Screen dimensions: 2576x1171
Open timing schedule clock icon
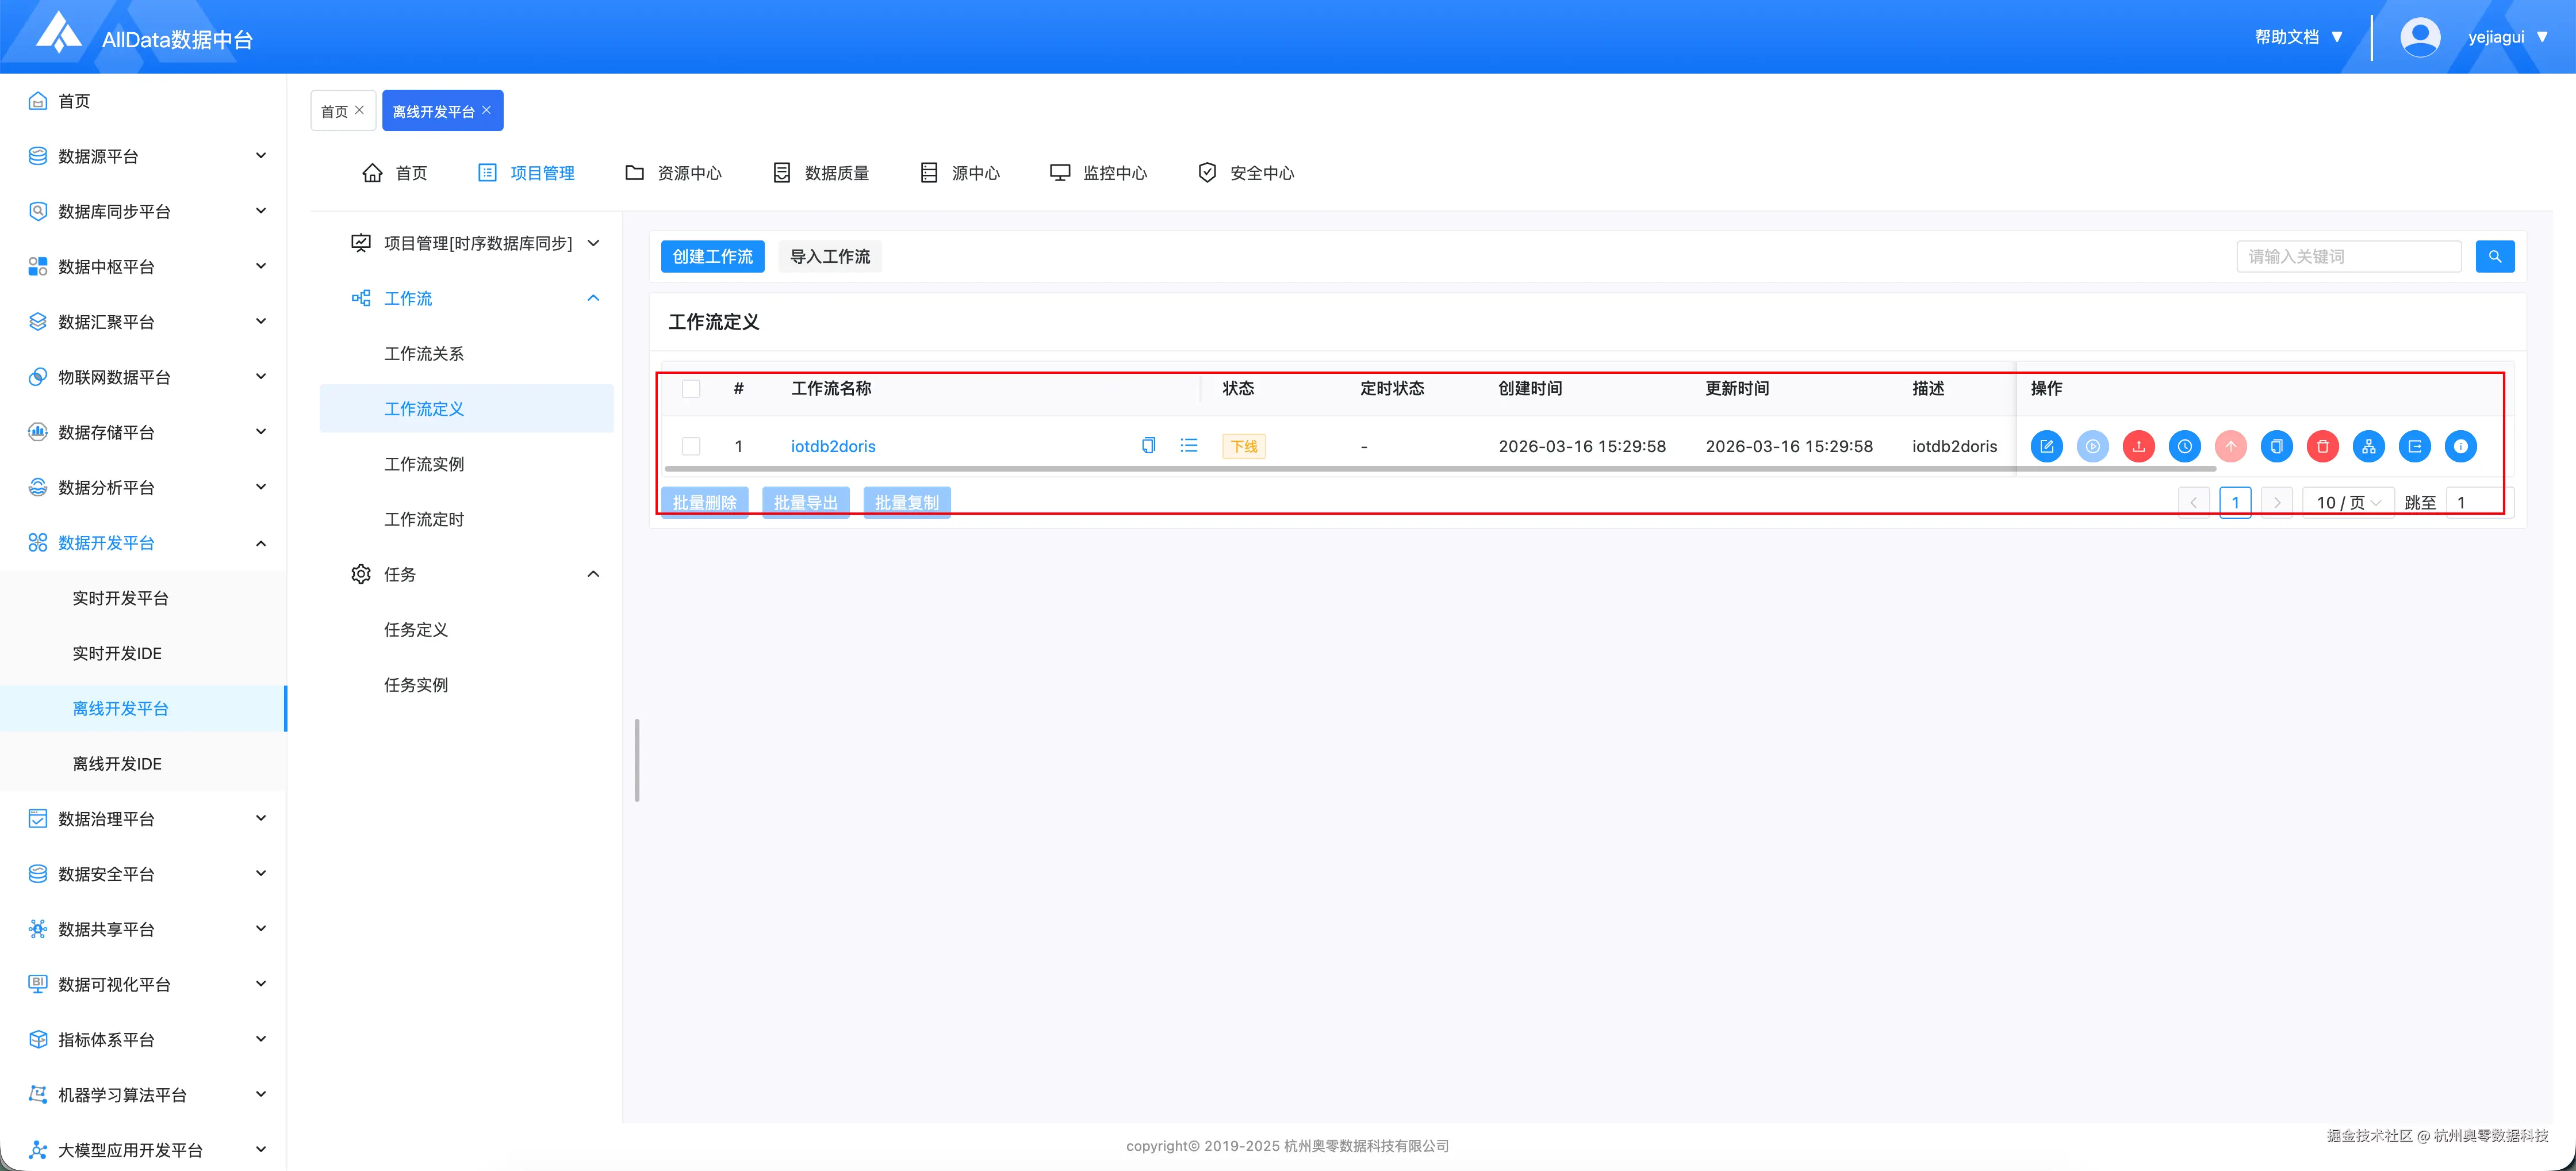point(2184,446)
